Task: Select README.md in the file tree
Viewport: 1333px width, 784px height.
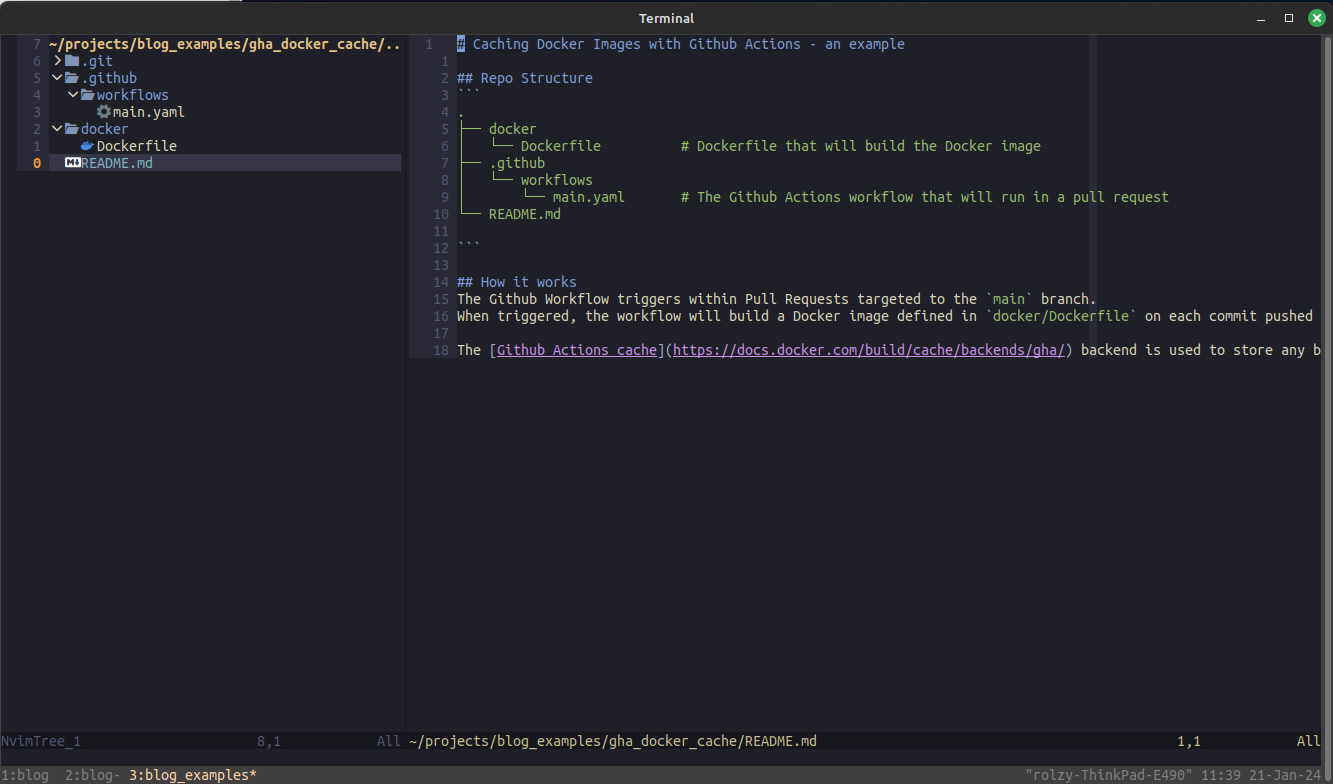Action: coord(117,162)
